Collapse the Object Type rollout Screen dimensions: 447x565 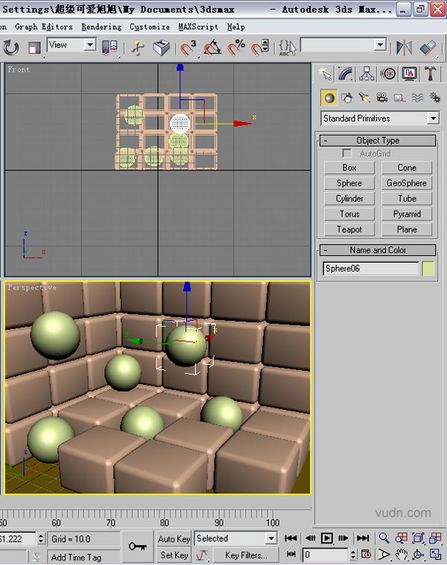tap(377, 141)
